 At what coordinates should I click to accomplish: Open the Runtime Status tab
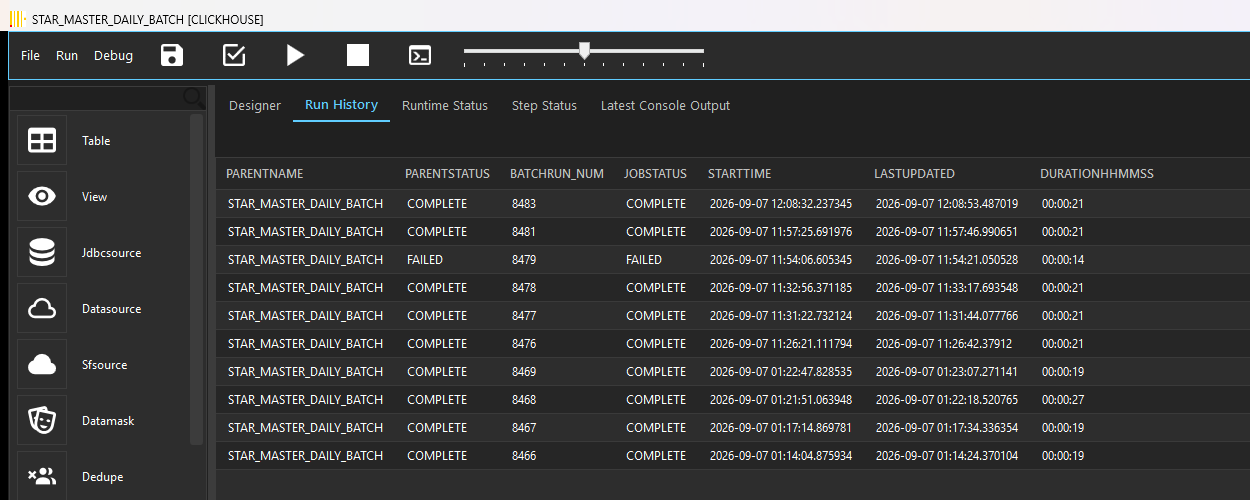[445, 105]
